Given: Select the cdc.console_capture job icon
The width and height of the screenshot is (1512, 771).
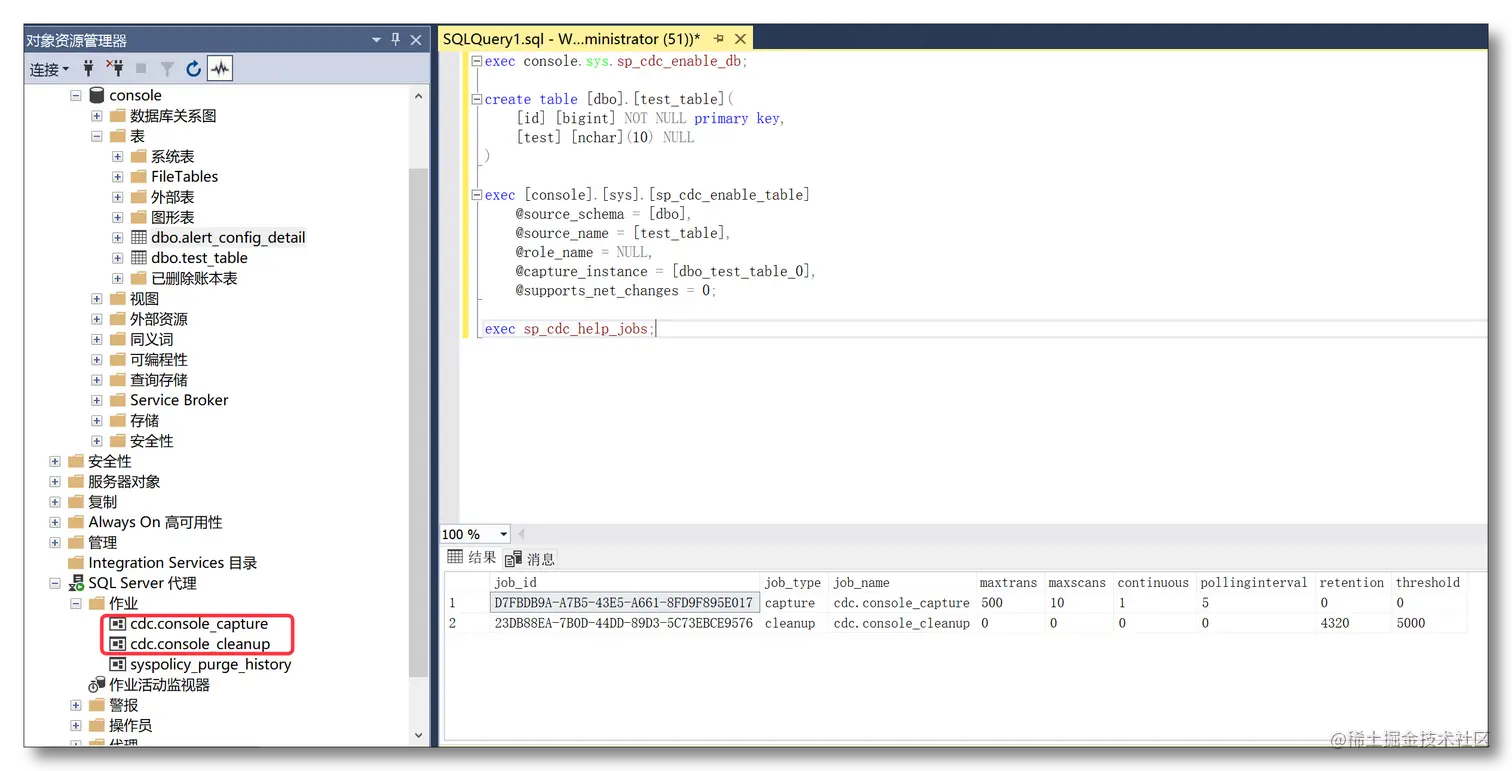Looking at the screenshot, I should [117, 624].
